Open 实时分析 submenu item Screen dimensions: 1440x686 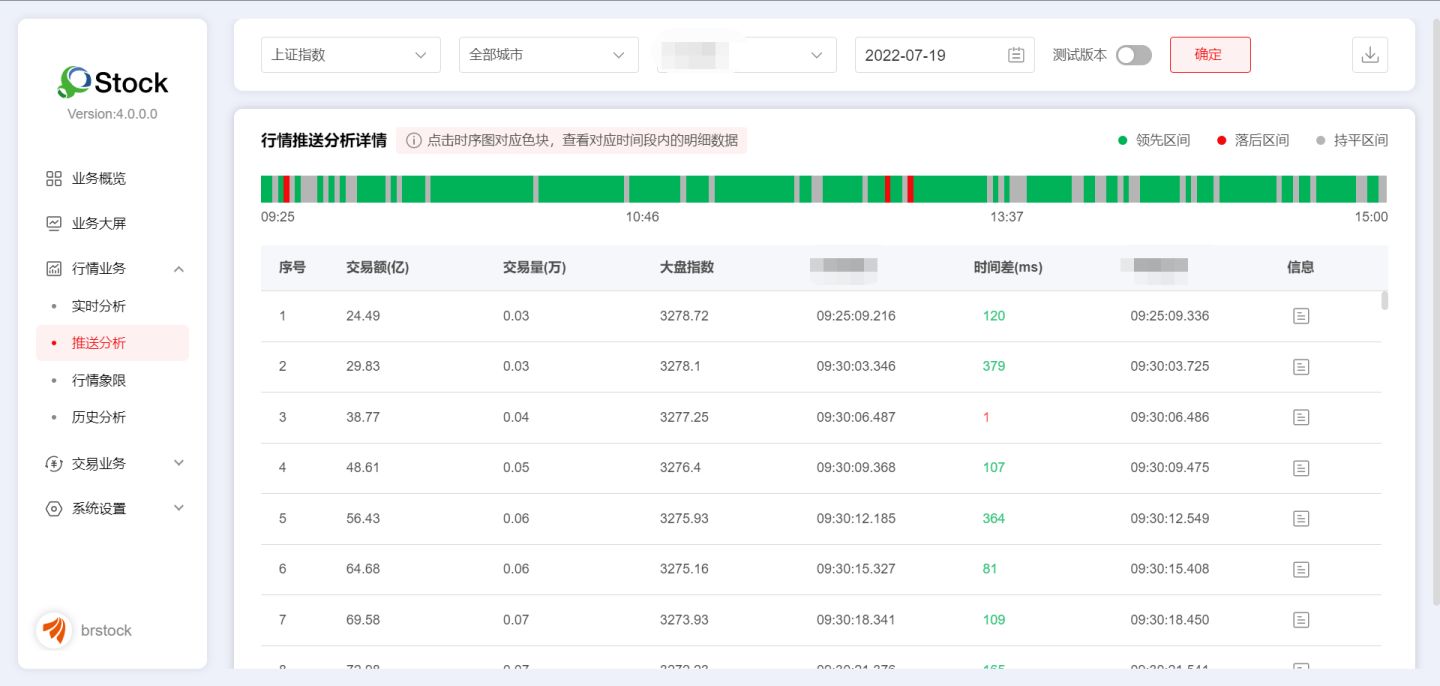[98, 306]
